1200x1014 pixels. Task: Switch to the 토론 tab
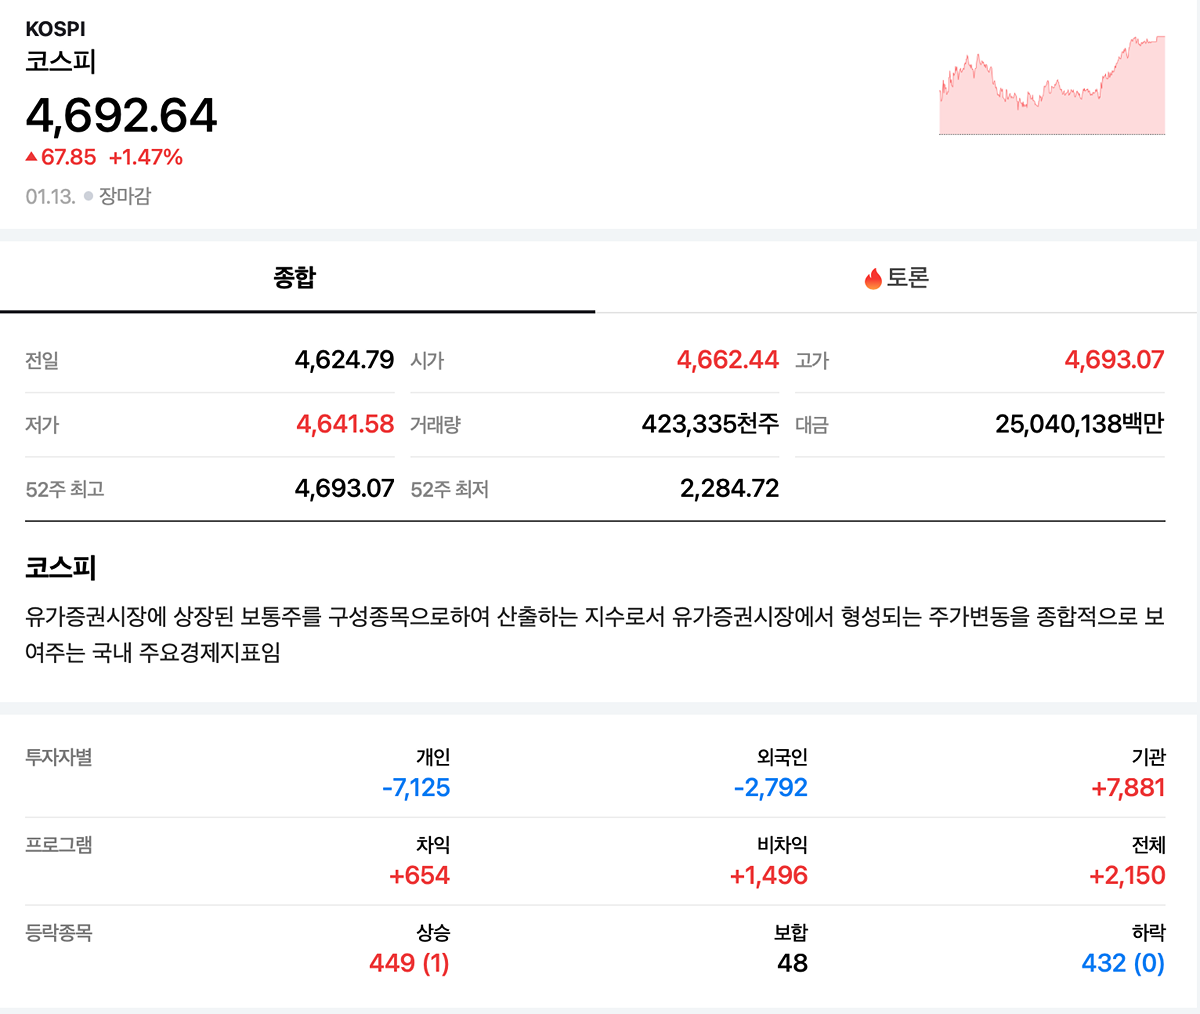click(x=896, y=278)
